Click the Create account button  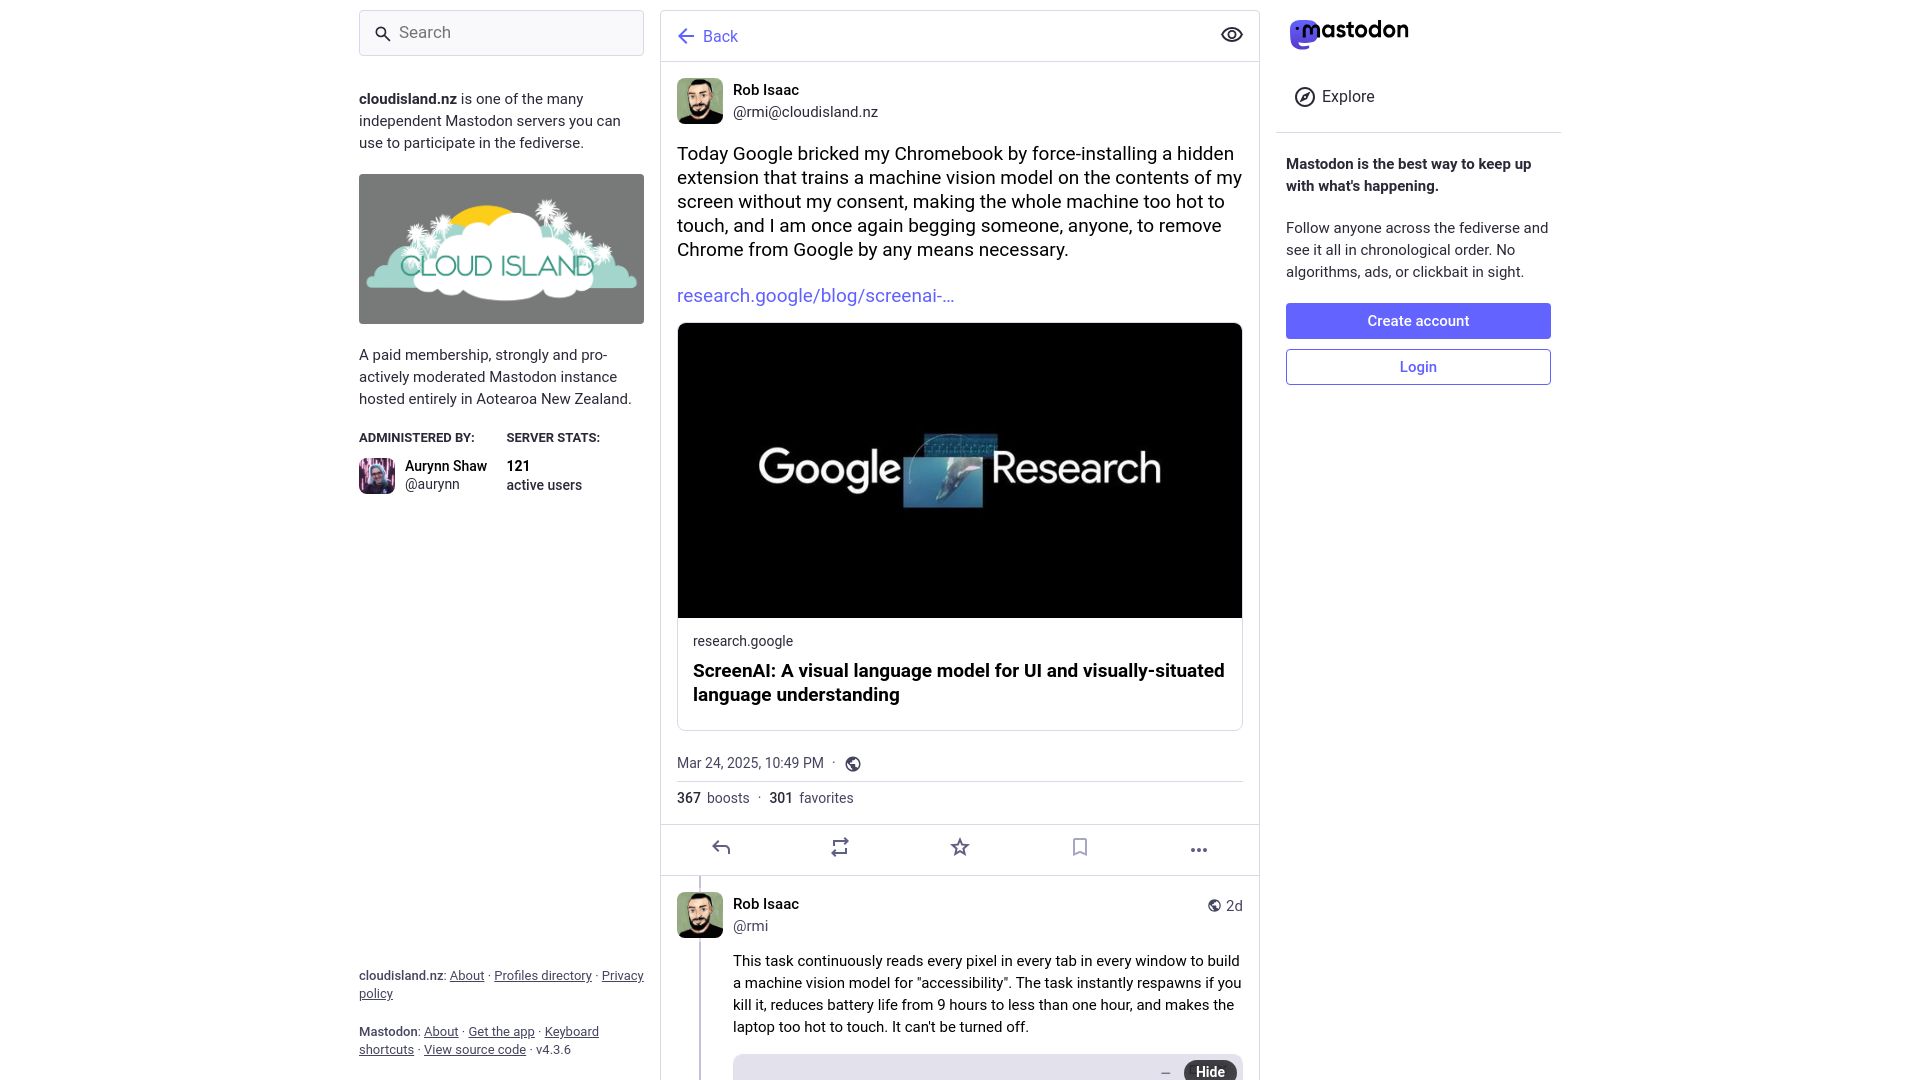[1418, 321]
